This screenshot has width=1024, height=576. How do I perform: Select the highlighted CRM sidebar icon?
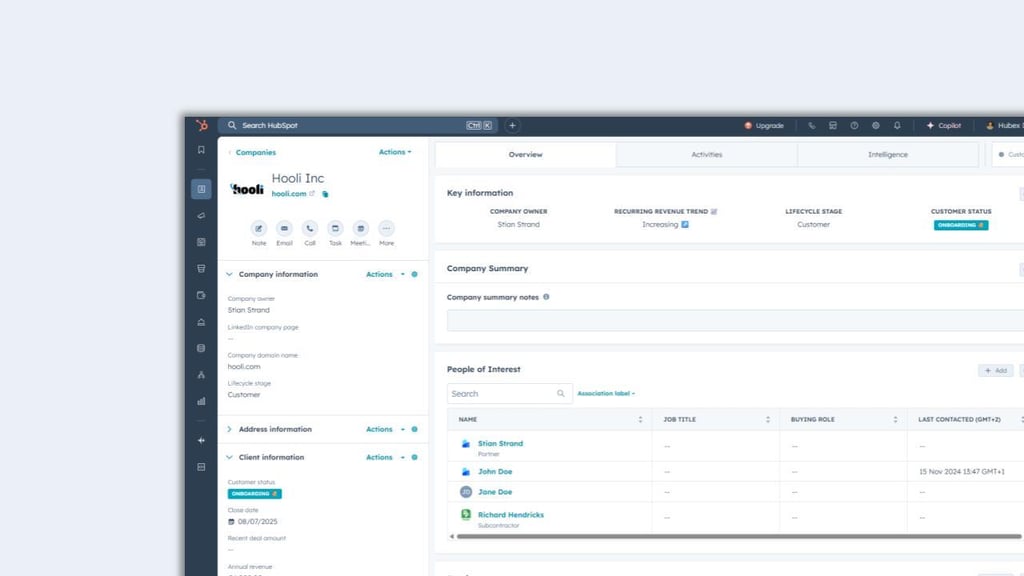[201, 189]
